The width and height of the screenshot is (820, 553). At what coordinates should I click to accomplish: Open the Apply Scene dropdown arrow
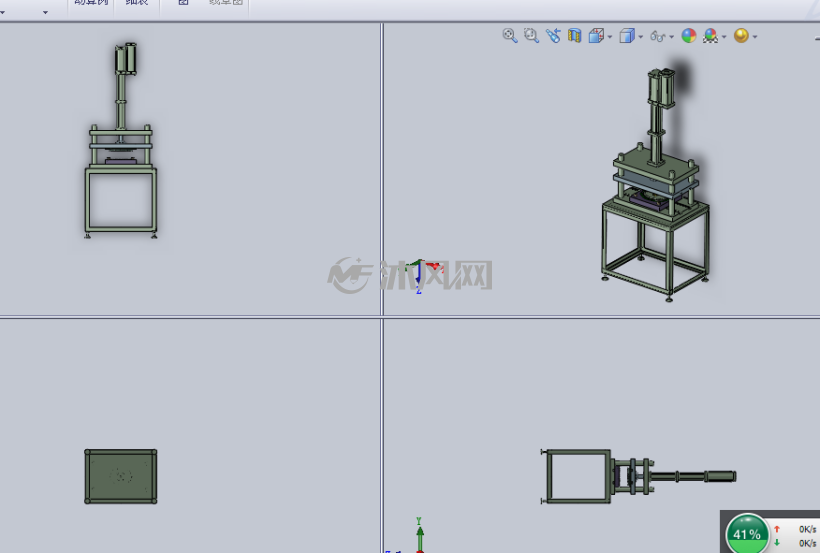click(724, 37)
